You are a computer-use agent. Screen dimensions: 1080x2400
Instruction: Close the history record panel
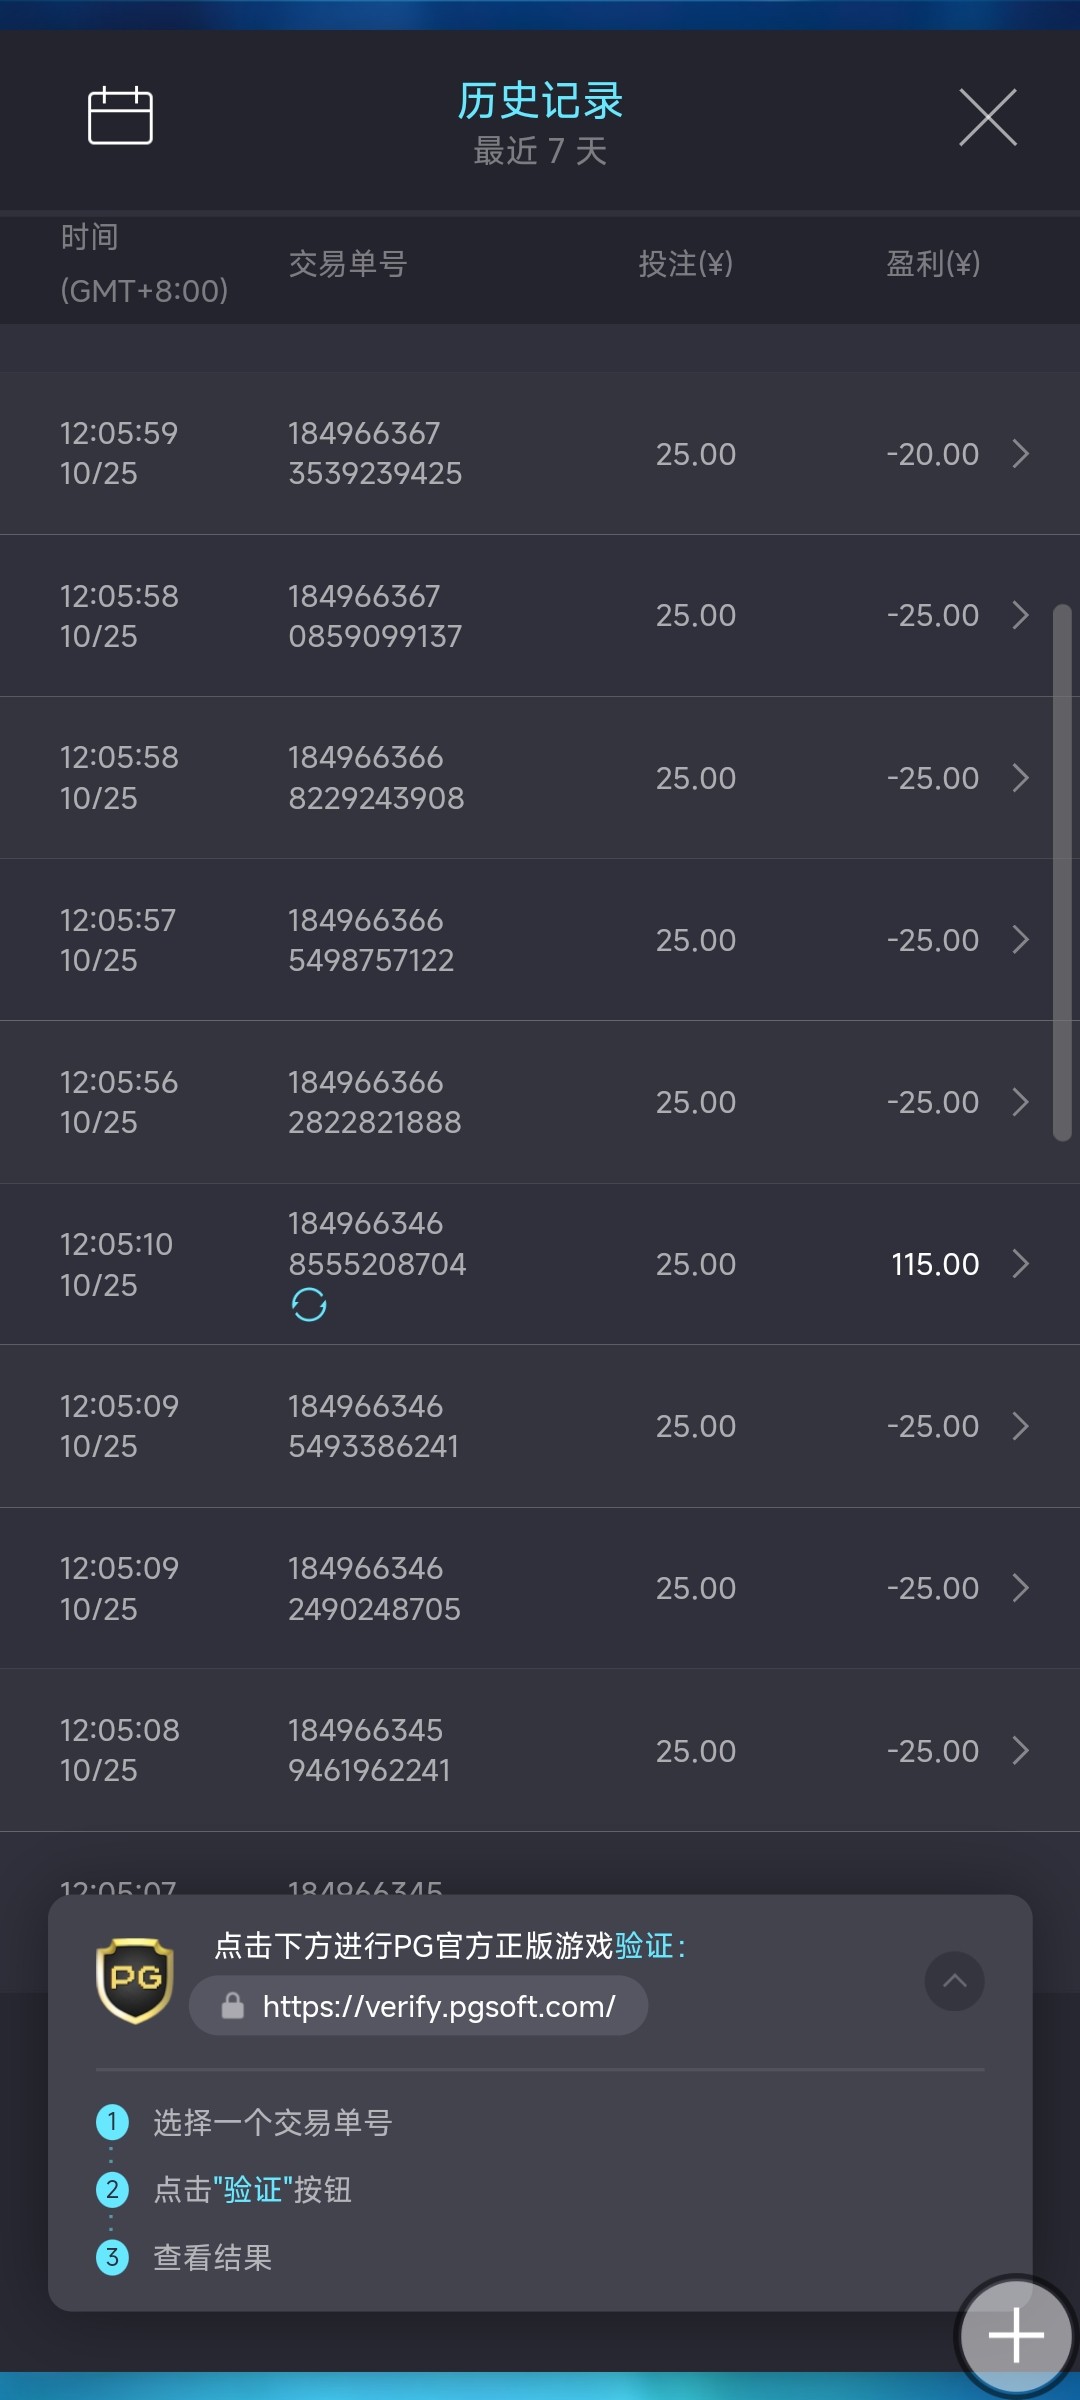pyautogui.click(x=987, y=117)
